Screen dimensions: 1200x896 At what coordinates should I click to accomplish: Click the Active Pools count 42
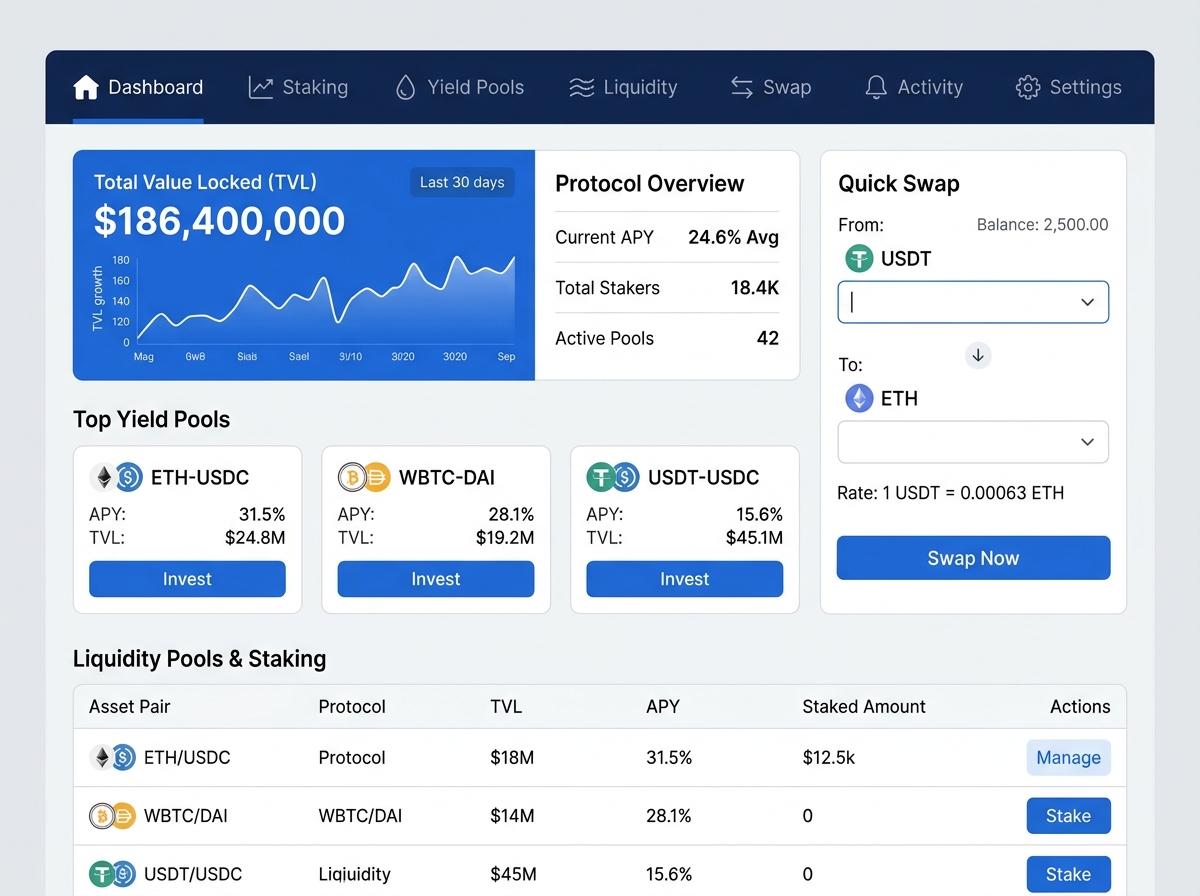pyautogui.click(x=768, y=338)
